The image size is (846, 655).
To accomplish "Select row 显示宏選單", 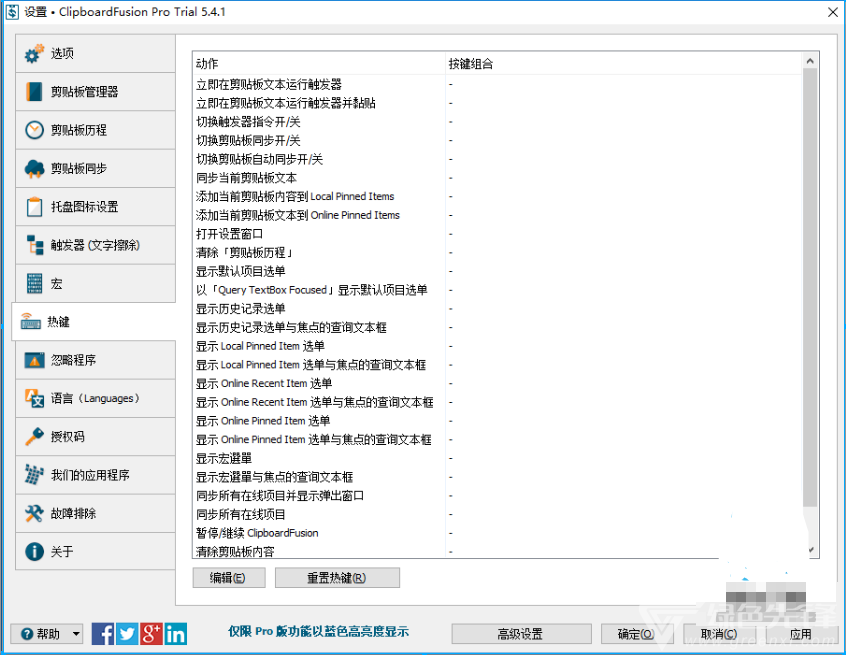I will point(497,459).
